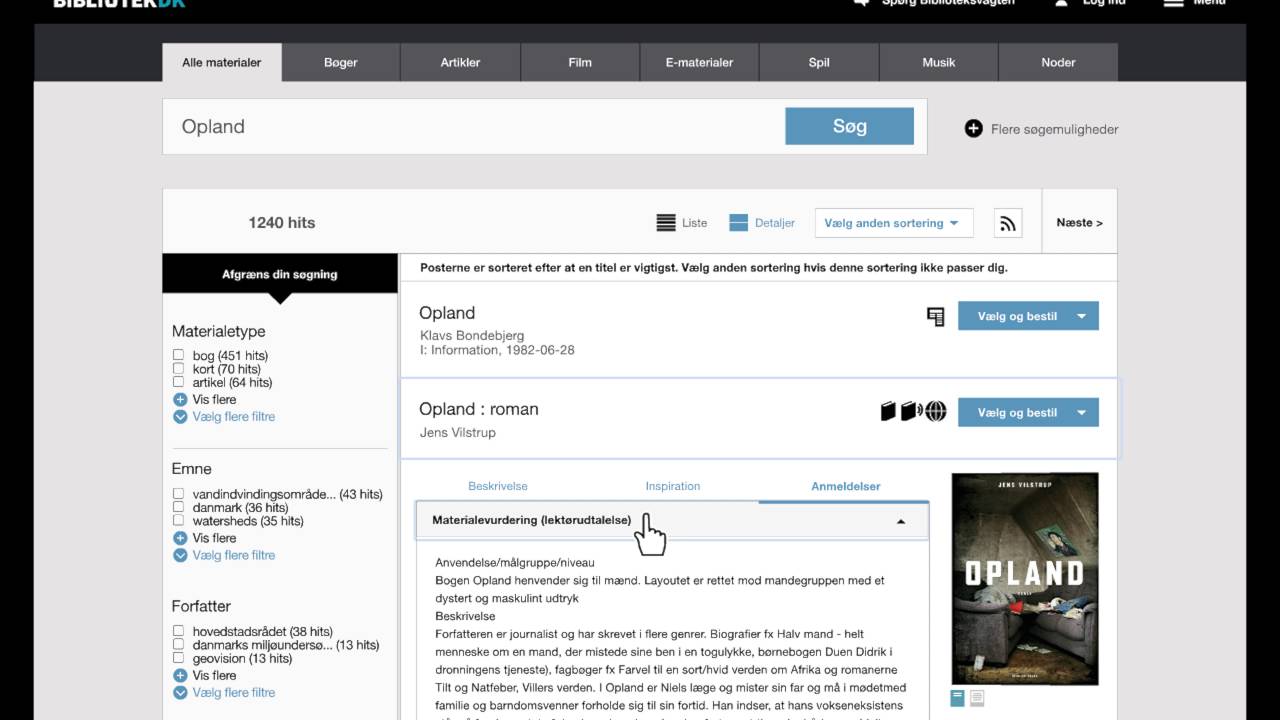The height and width of the screenshot is (720, 1280).
Task: Open the hamburger Menu icon
Action: pyautogui.click(x=1174, y=3)
